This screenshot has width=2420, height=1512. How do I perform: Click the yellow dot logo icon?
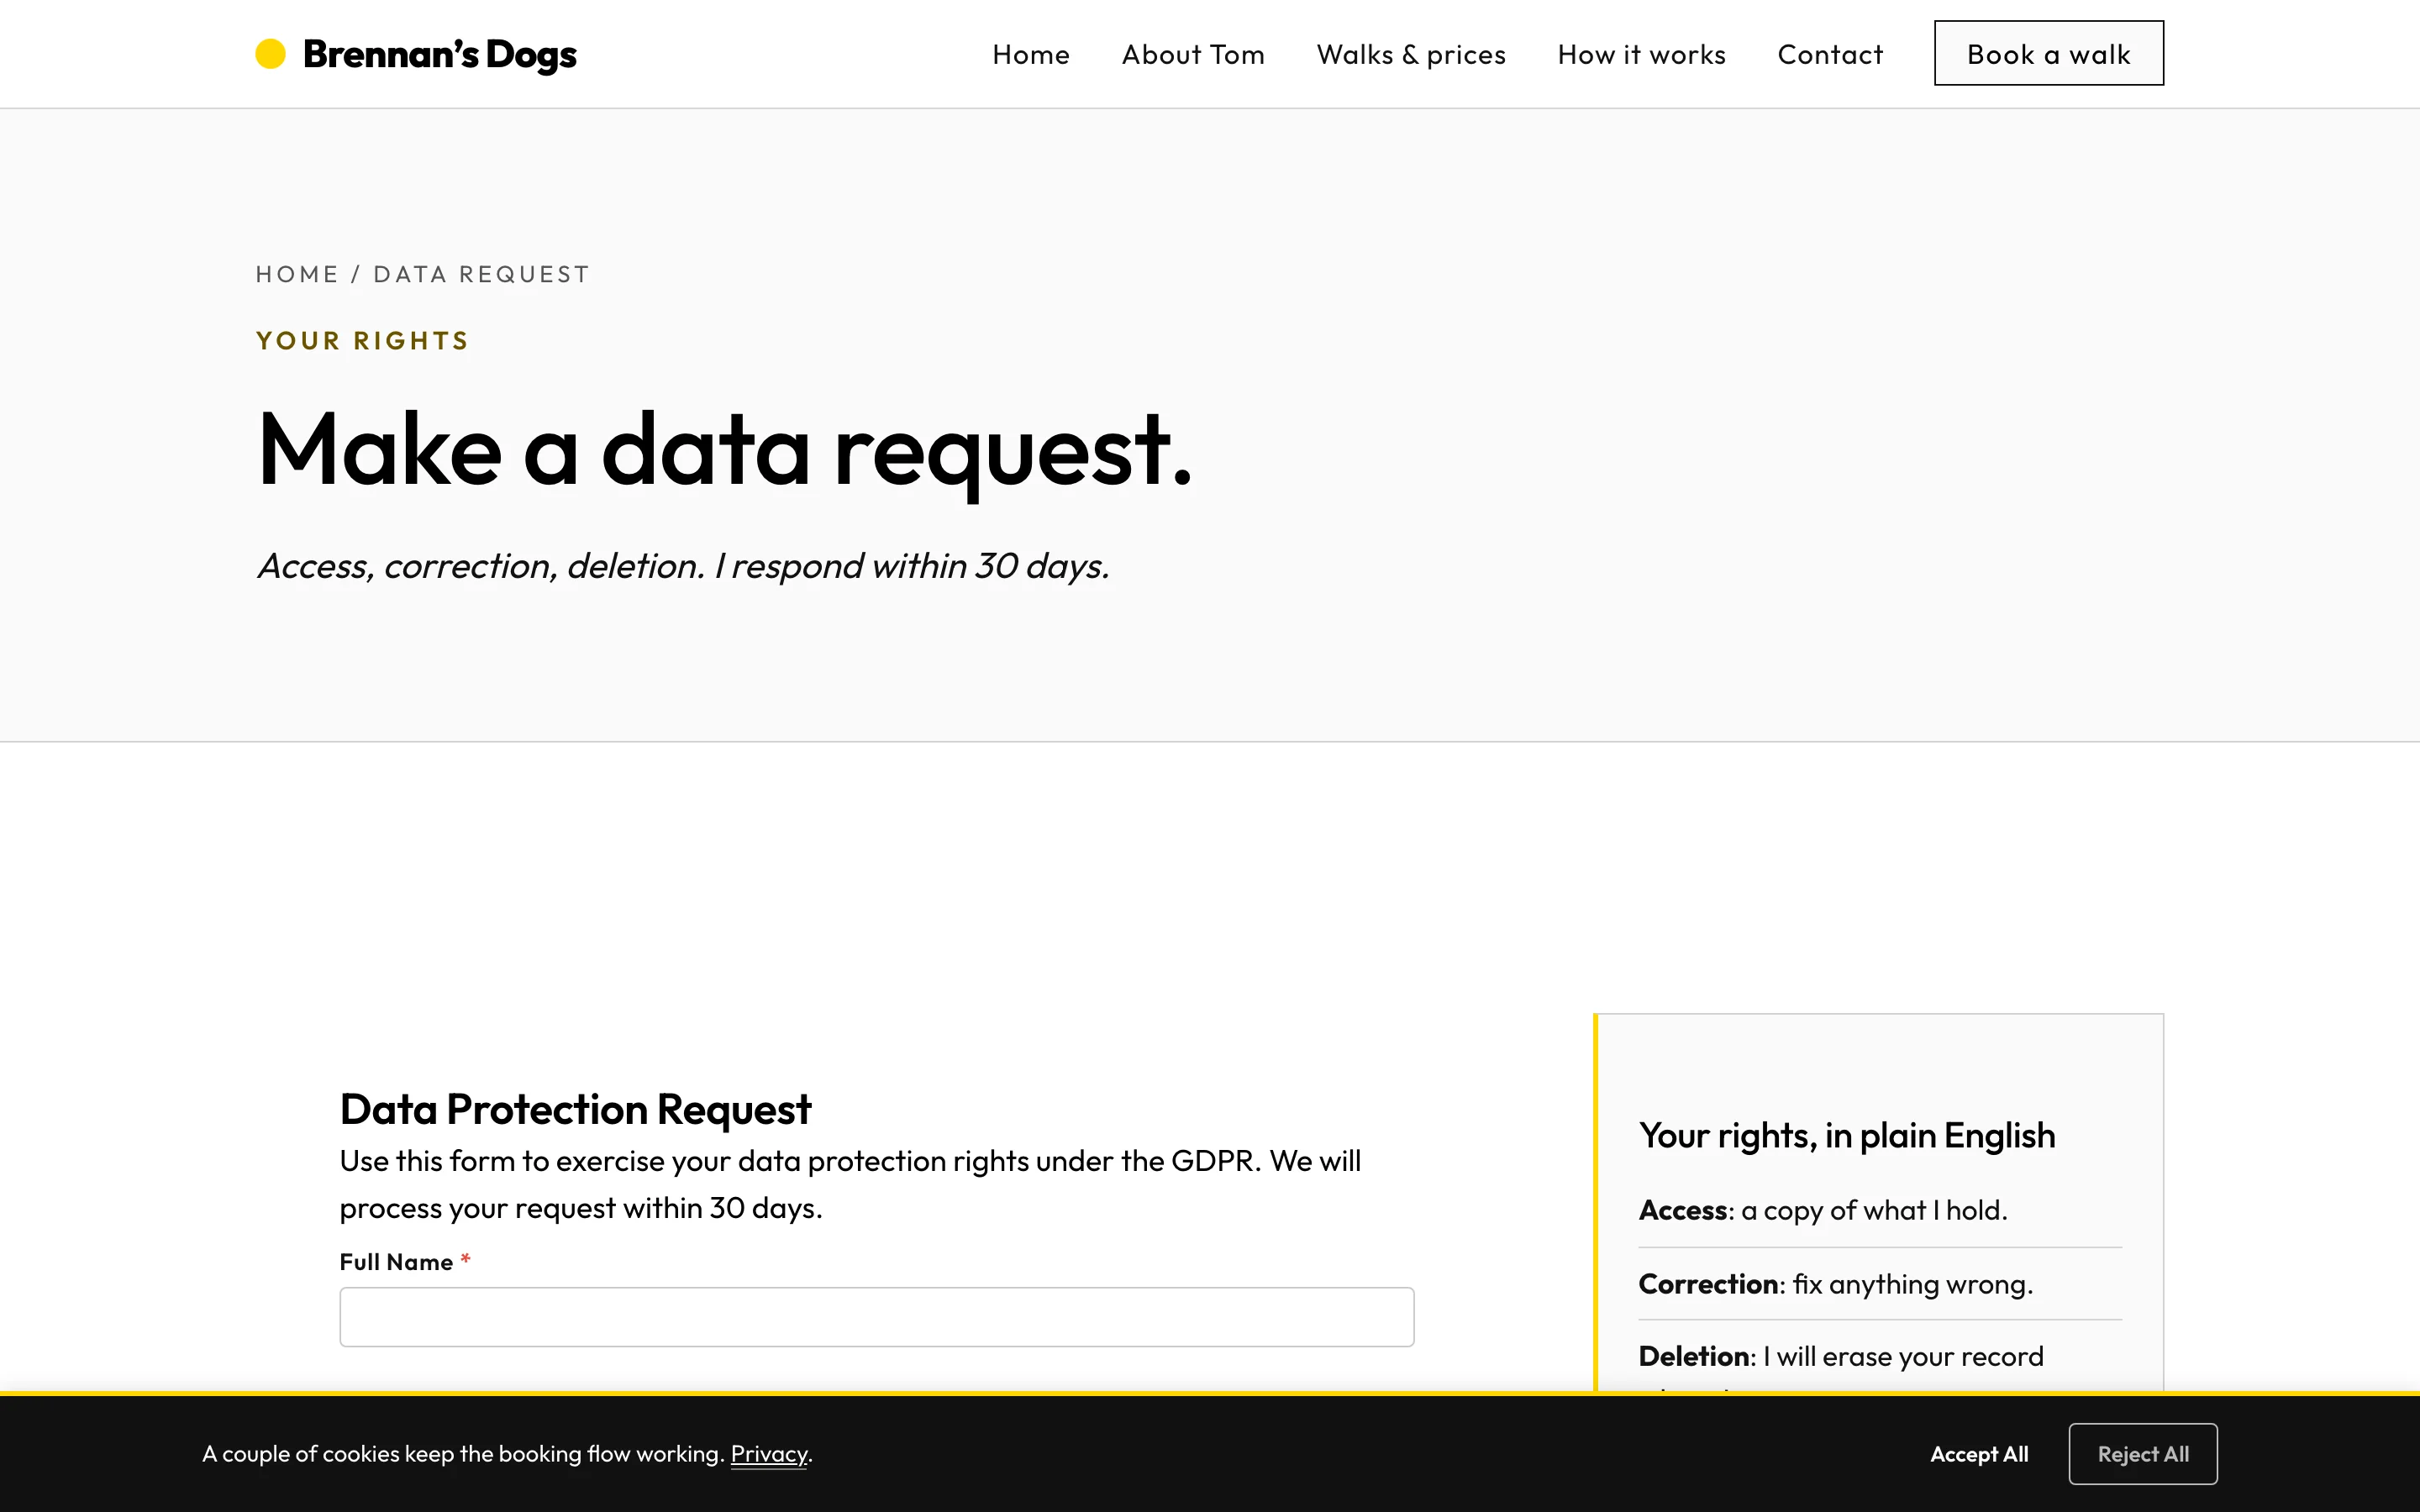coord(270,54)
